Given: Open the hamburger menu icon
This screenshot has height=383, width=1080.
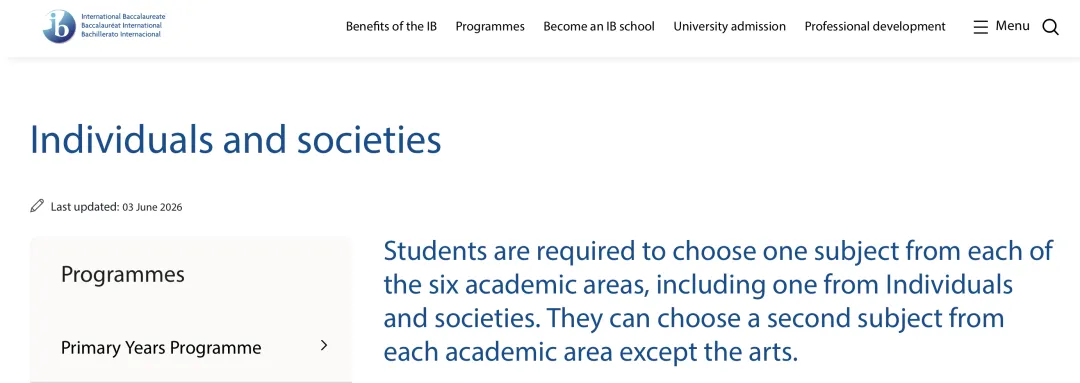Looking at the screenshot, I should coord(980,27).
